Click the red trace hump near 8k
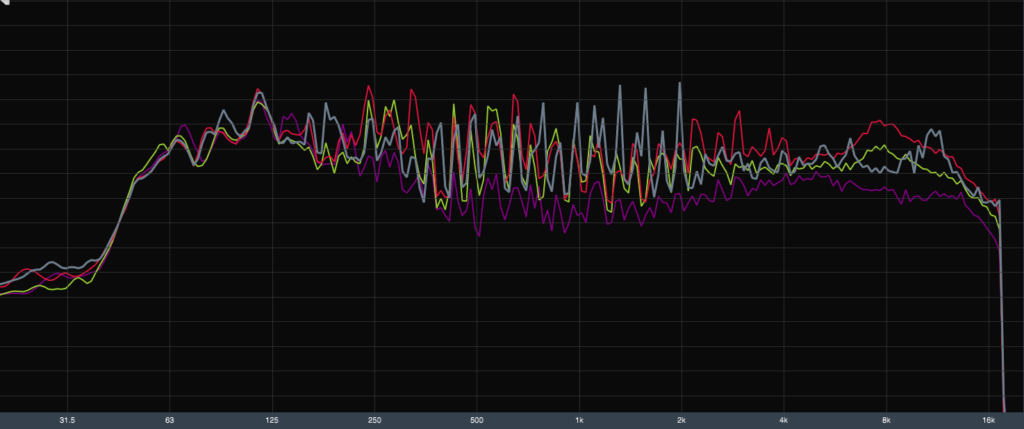Image resolution: width=1024 pixels, height=429 pixels. (880, 123)
